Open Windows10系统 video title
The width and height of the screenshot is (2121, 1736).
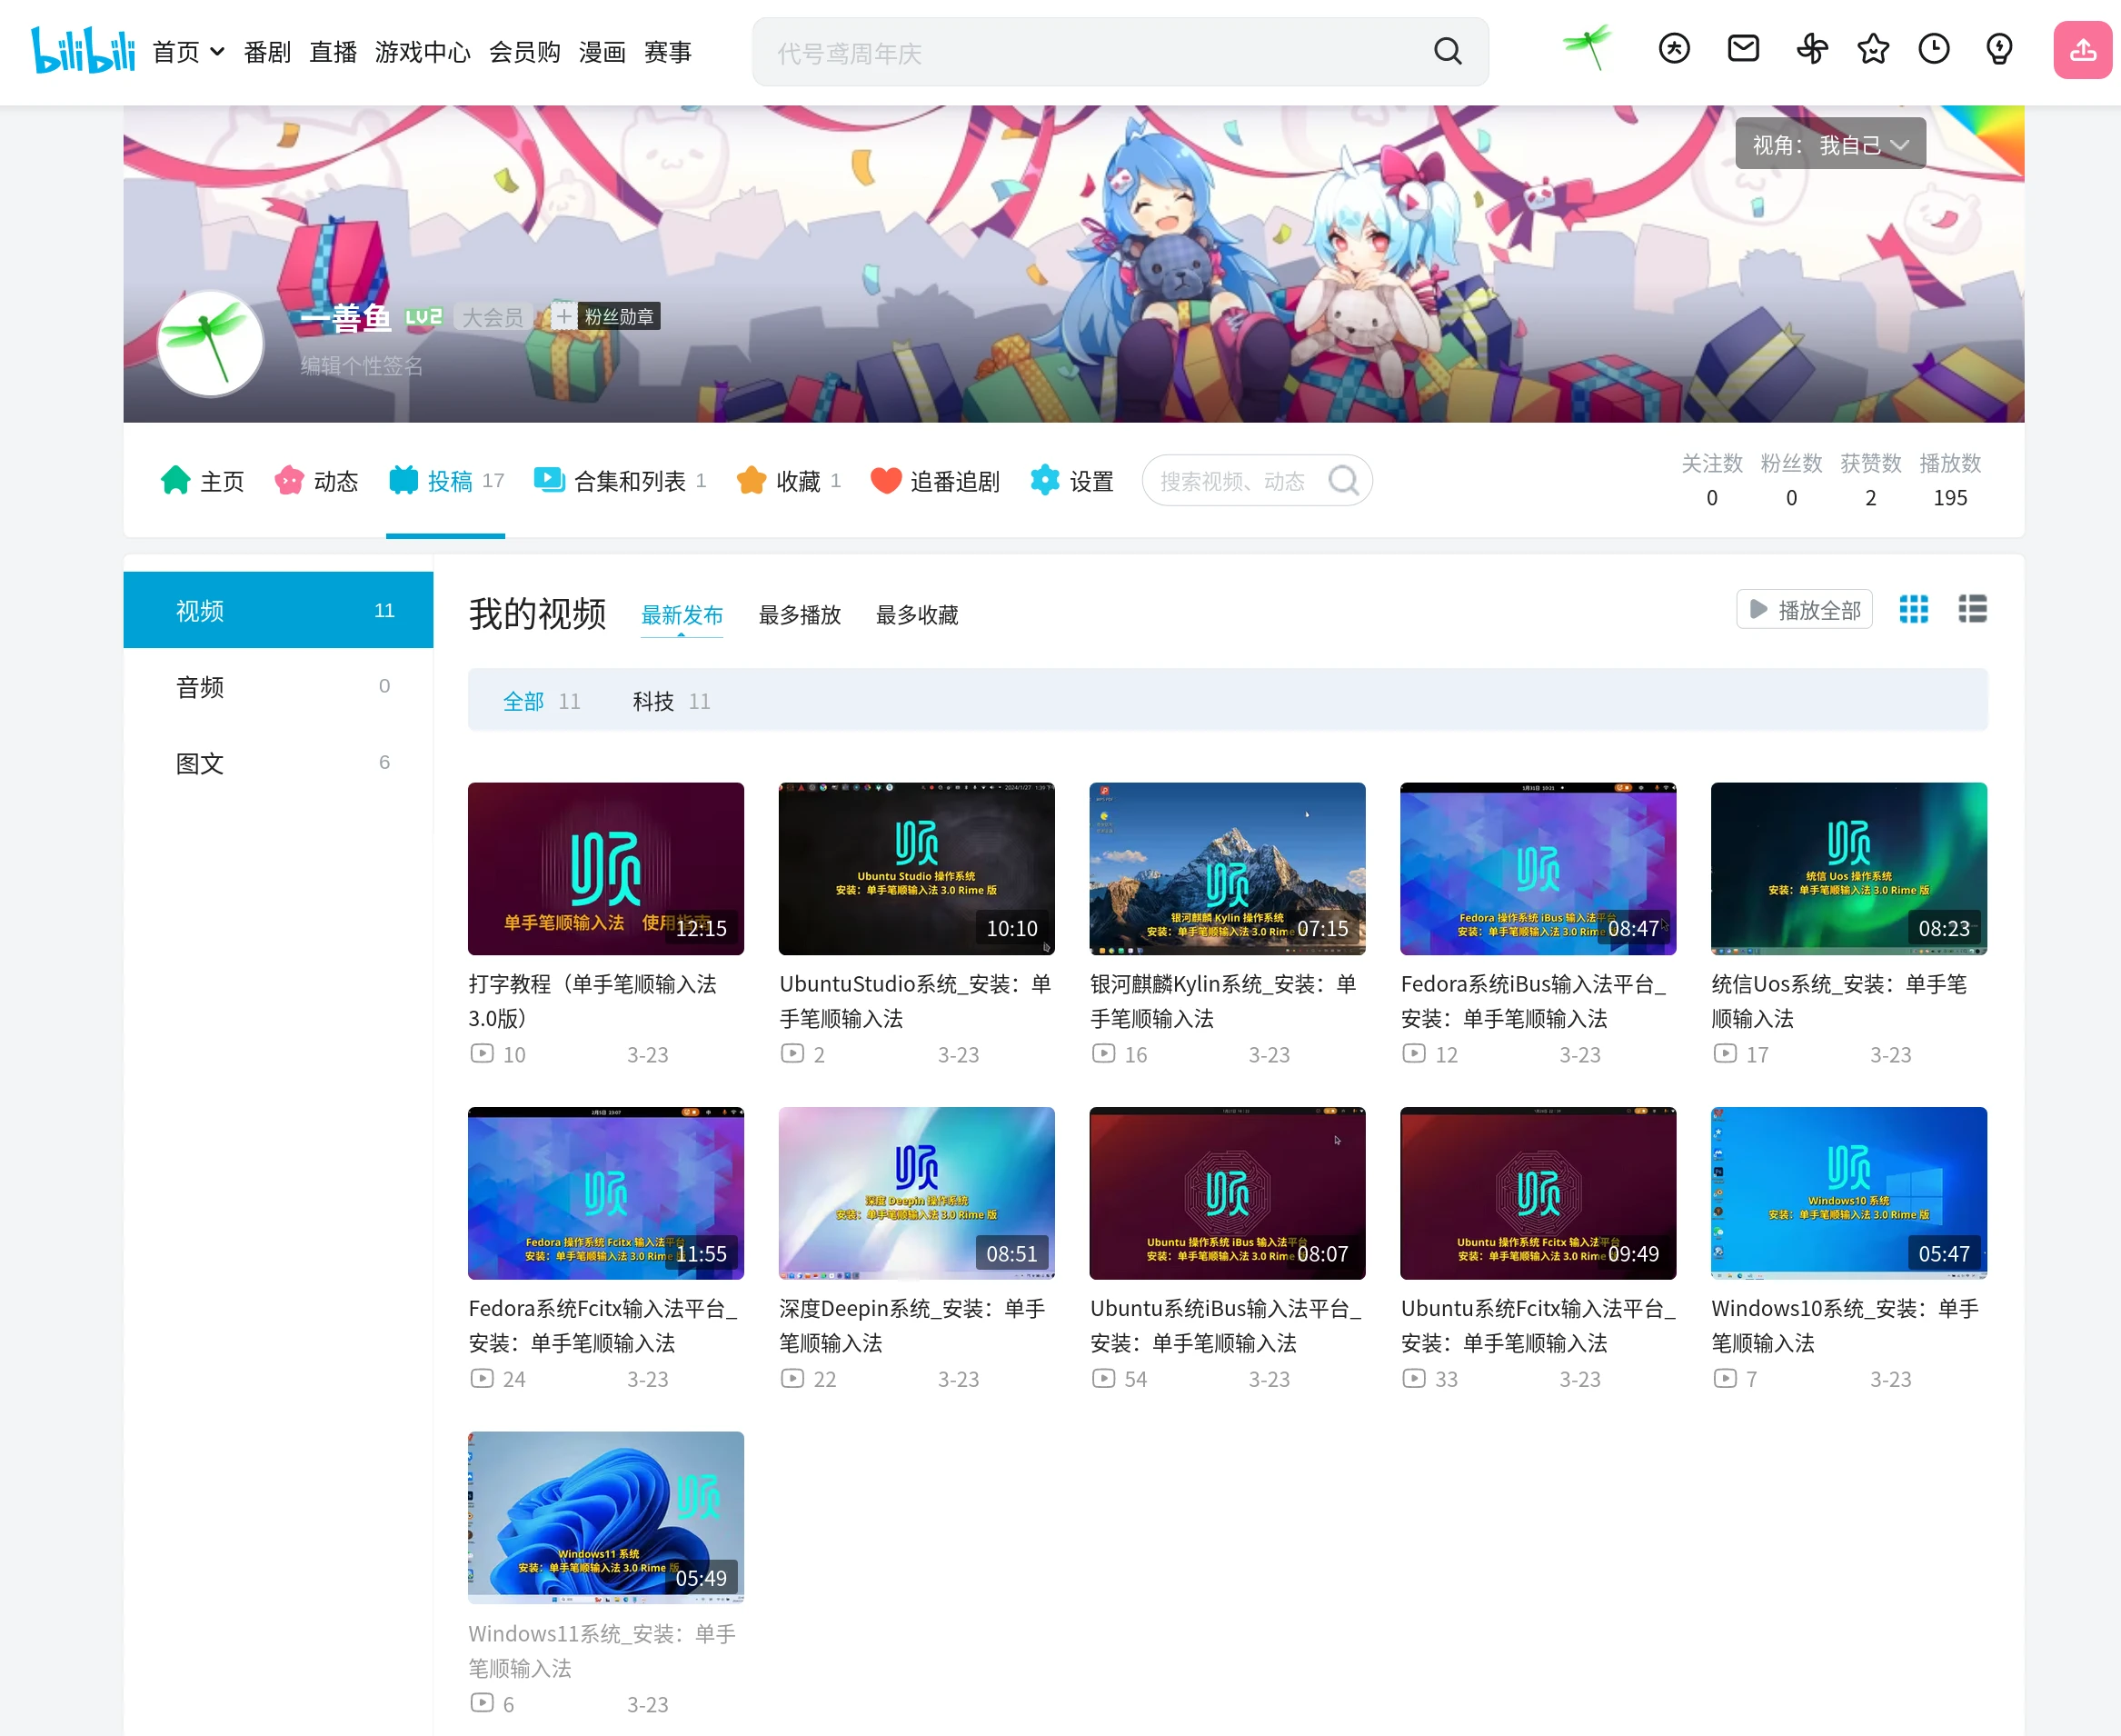1846,1325
